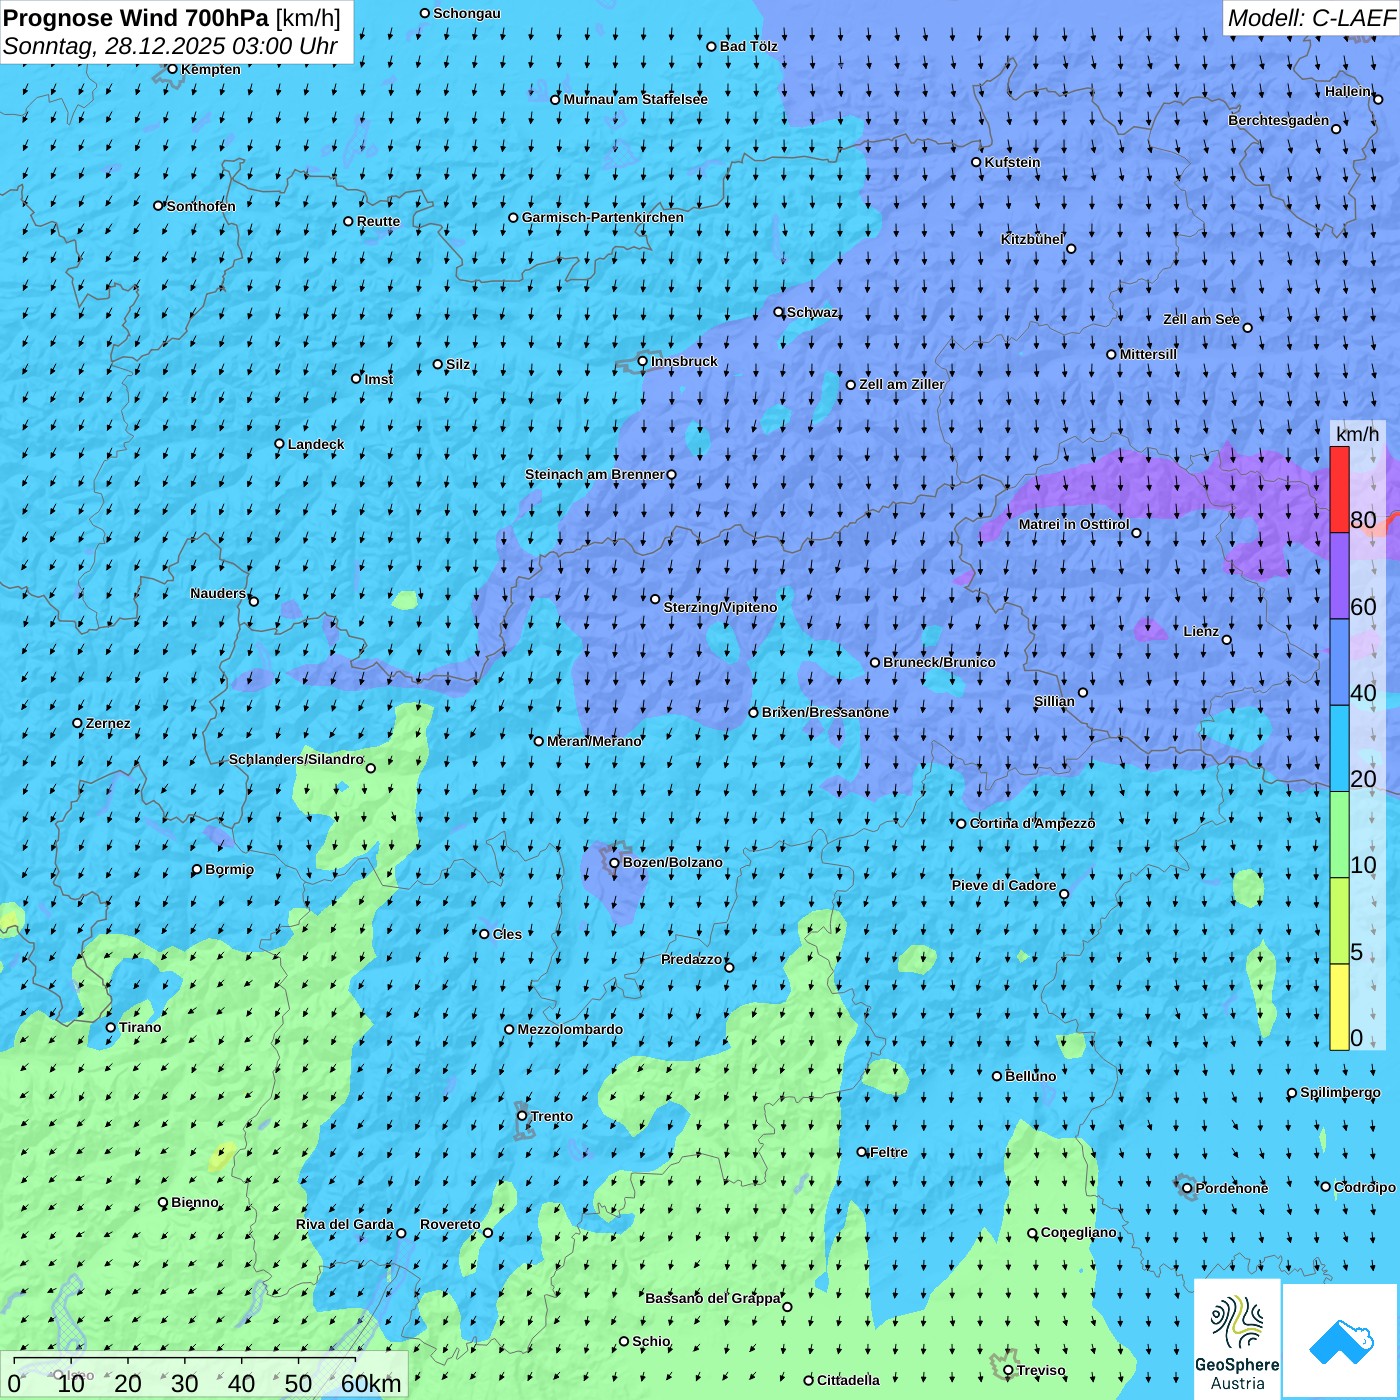Select the purple 60–80 km/h legend swatch

click(1339, 576)
